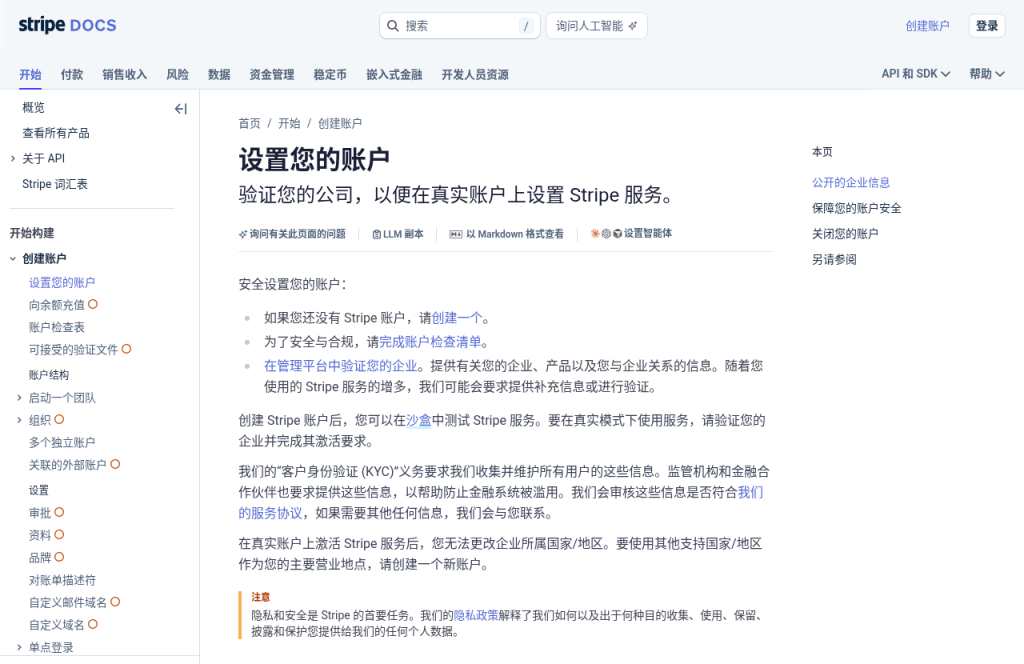Click the 登录 button
Image resolution: width=1024 pixels, height=664 pixels.
[x=987, y=26]
